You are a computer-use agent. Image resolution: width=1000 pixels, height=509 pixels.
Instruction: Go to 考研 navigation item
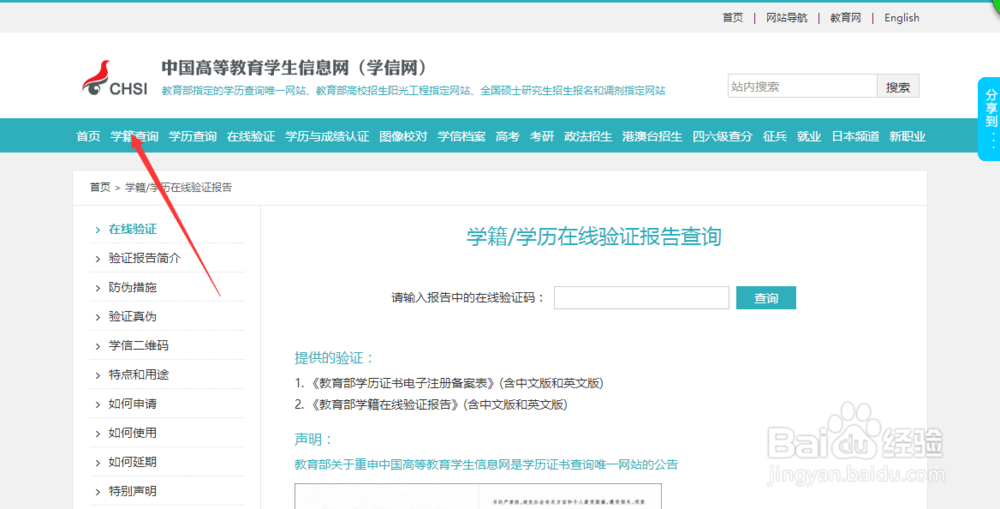coord(542,136)
